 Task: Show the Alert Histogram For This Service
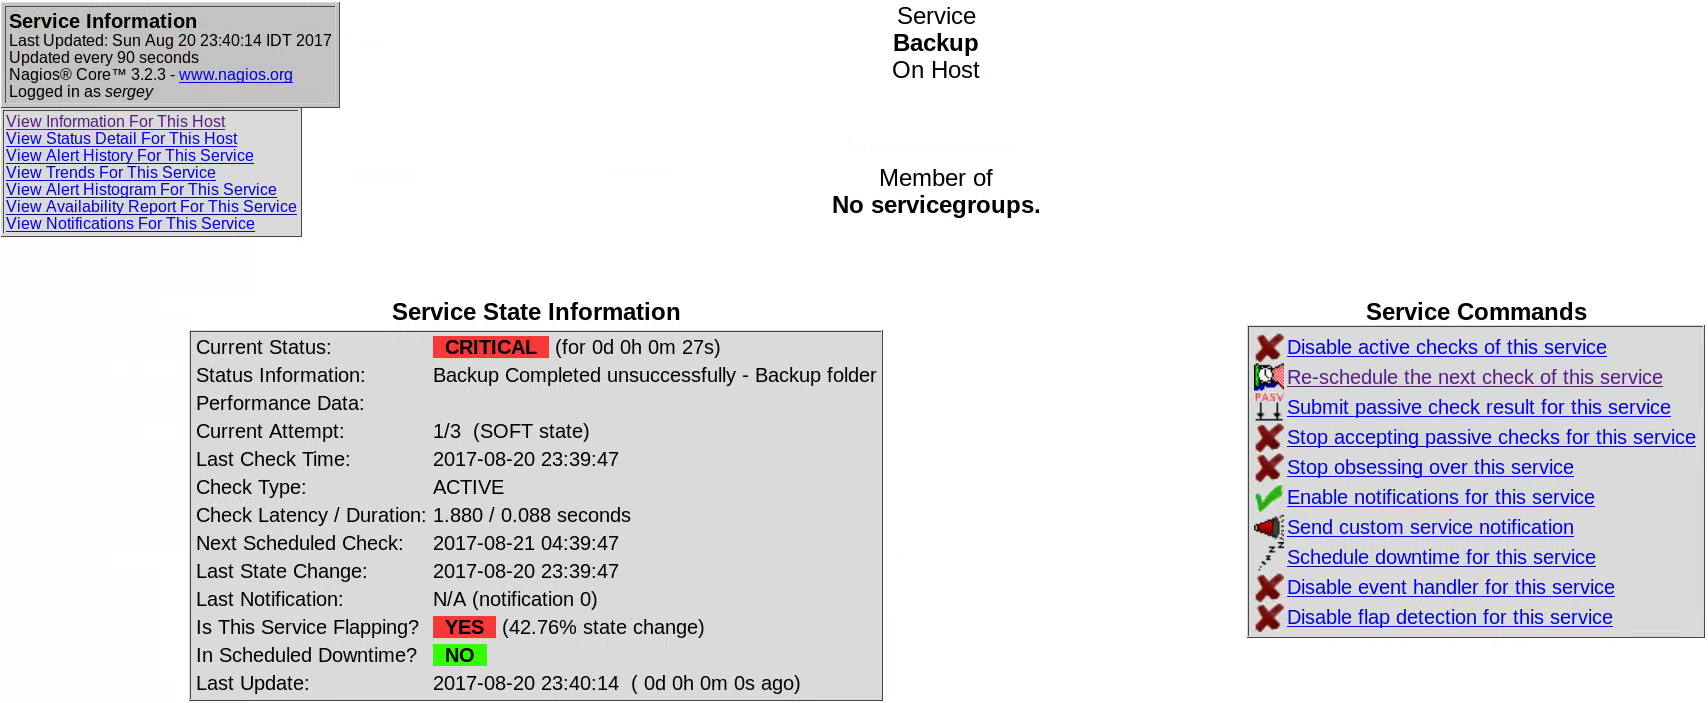pyautogui.click(x=141, y=190)
